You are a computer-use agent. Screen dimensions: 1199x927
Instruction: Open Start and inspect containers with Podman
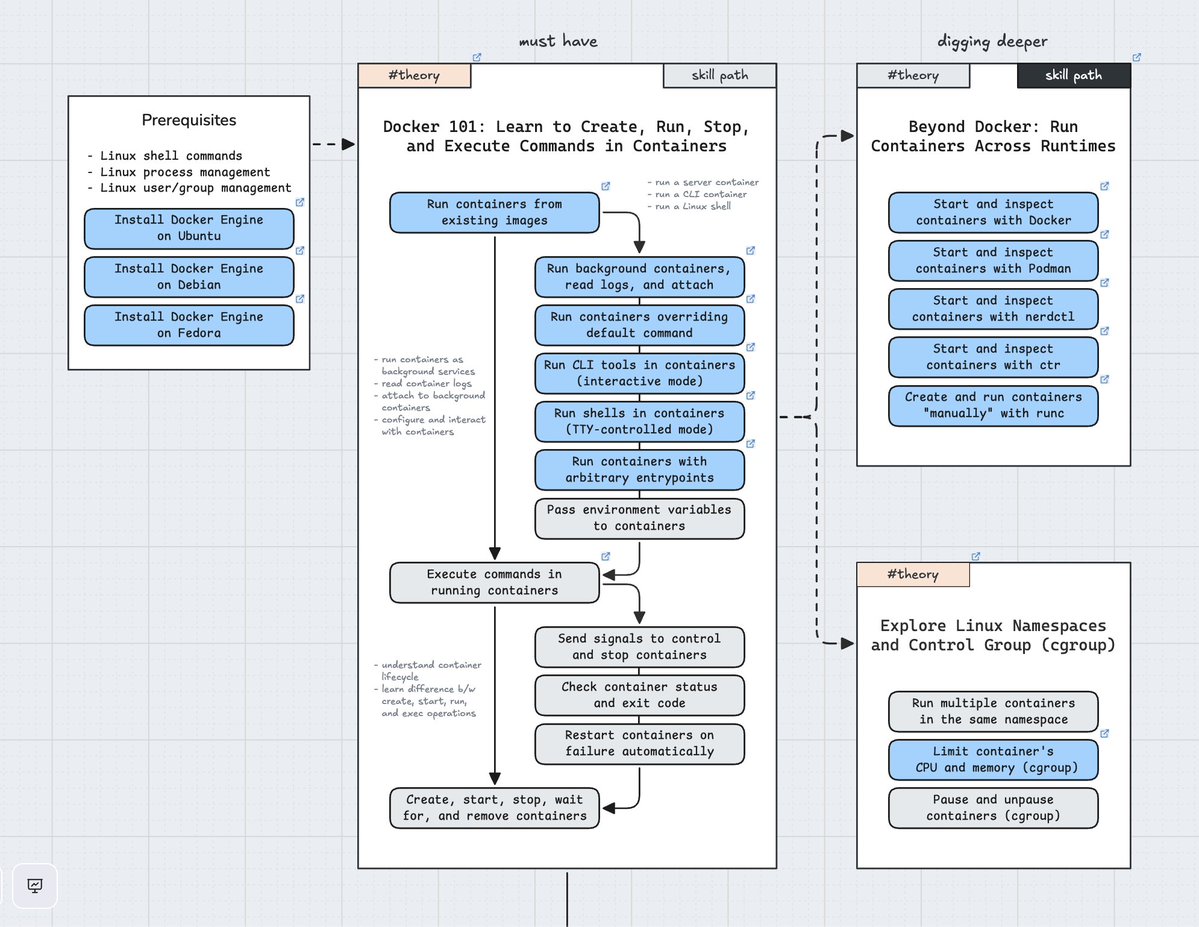point(993,260)
